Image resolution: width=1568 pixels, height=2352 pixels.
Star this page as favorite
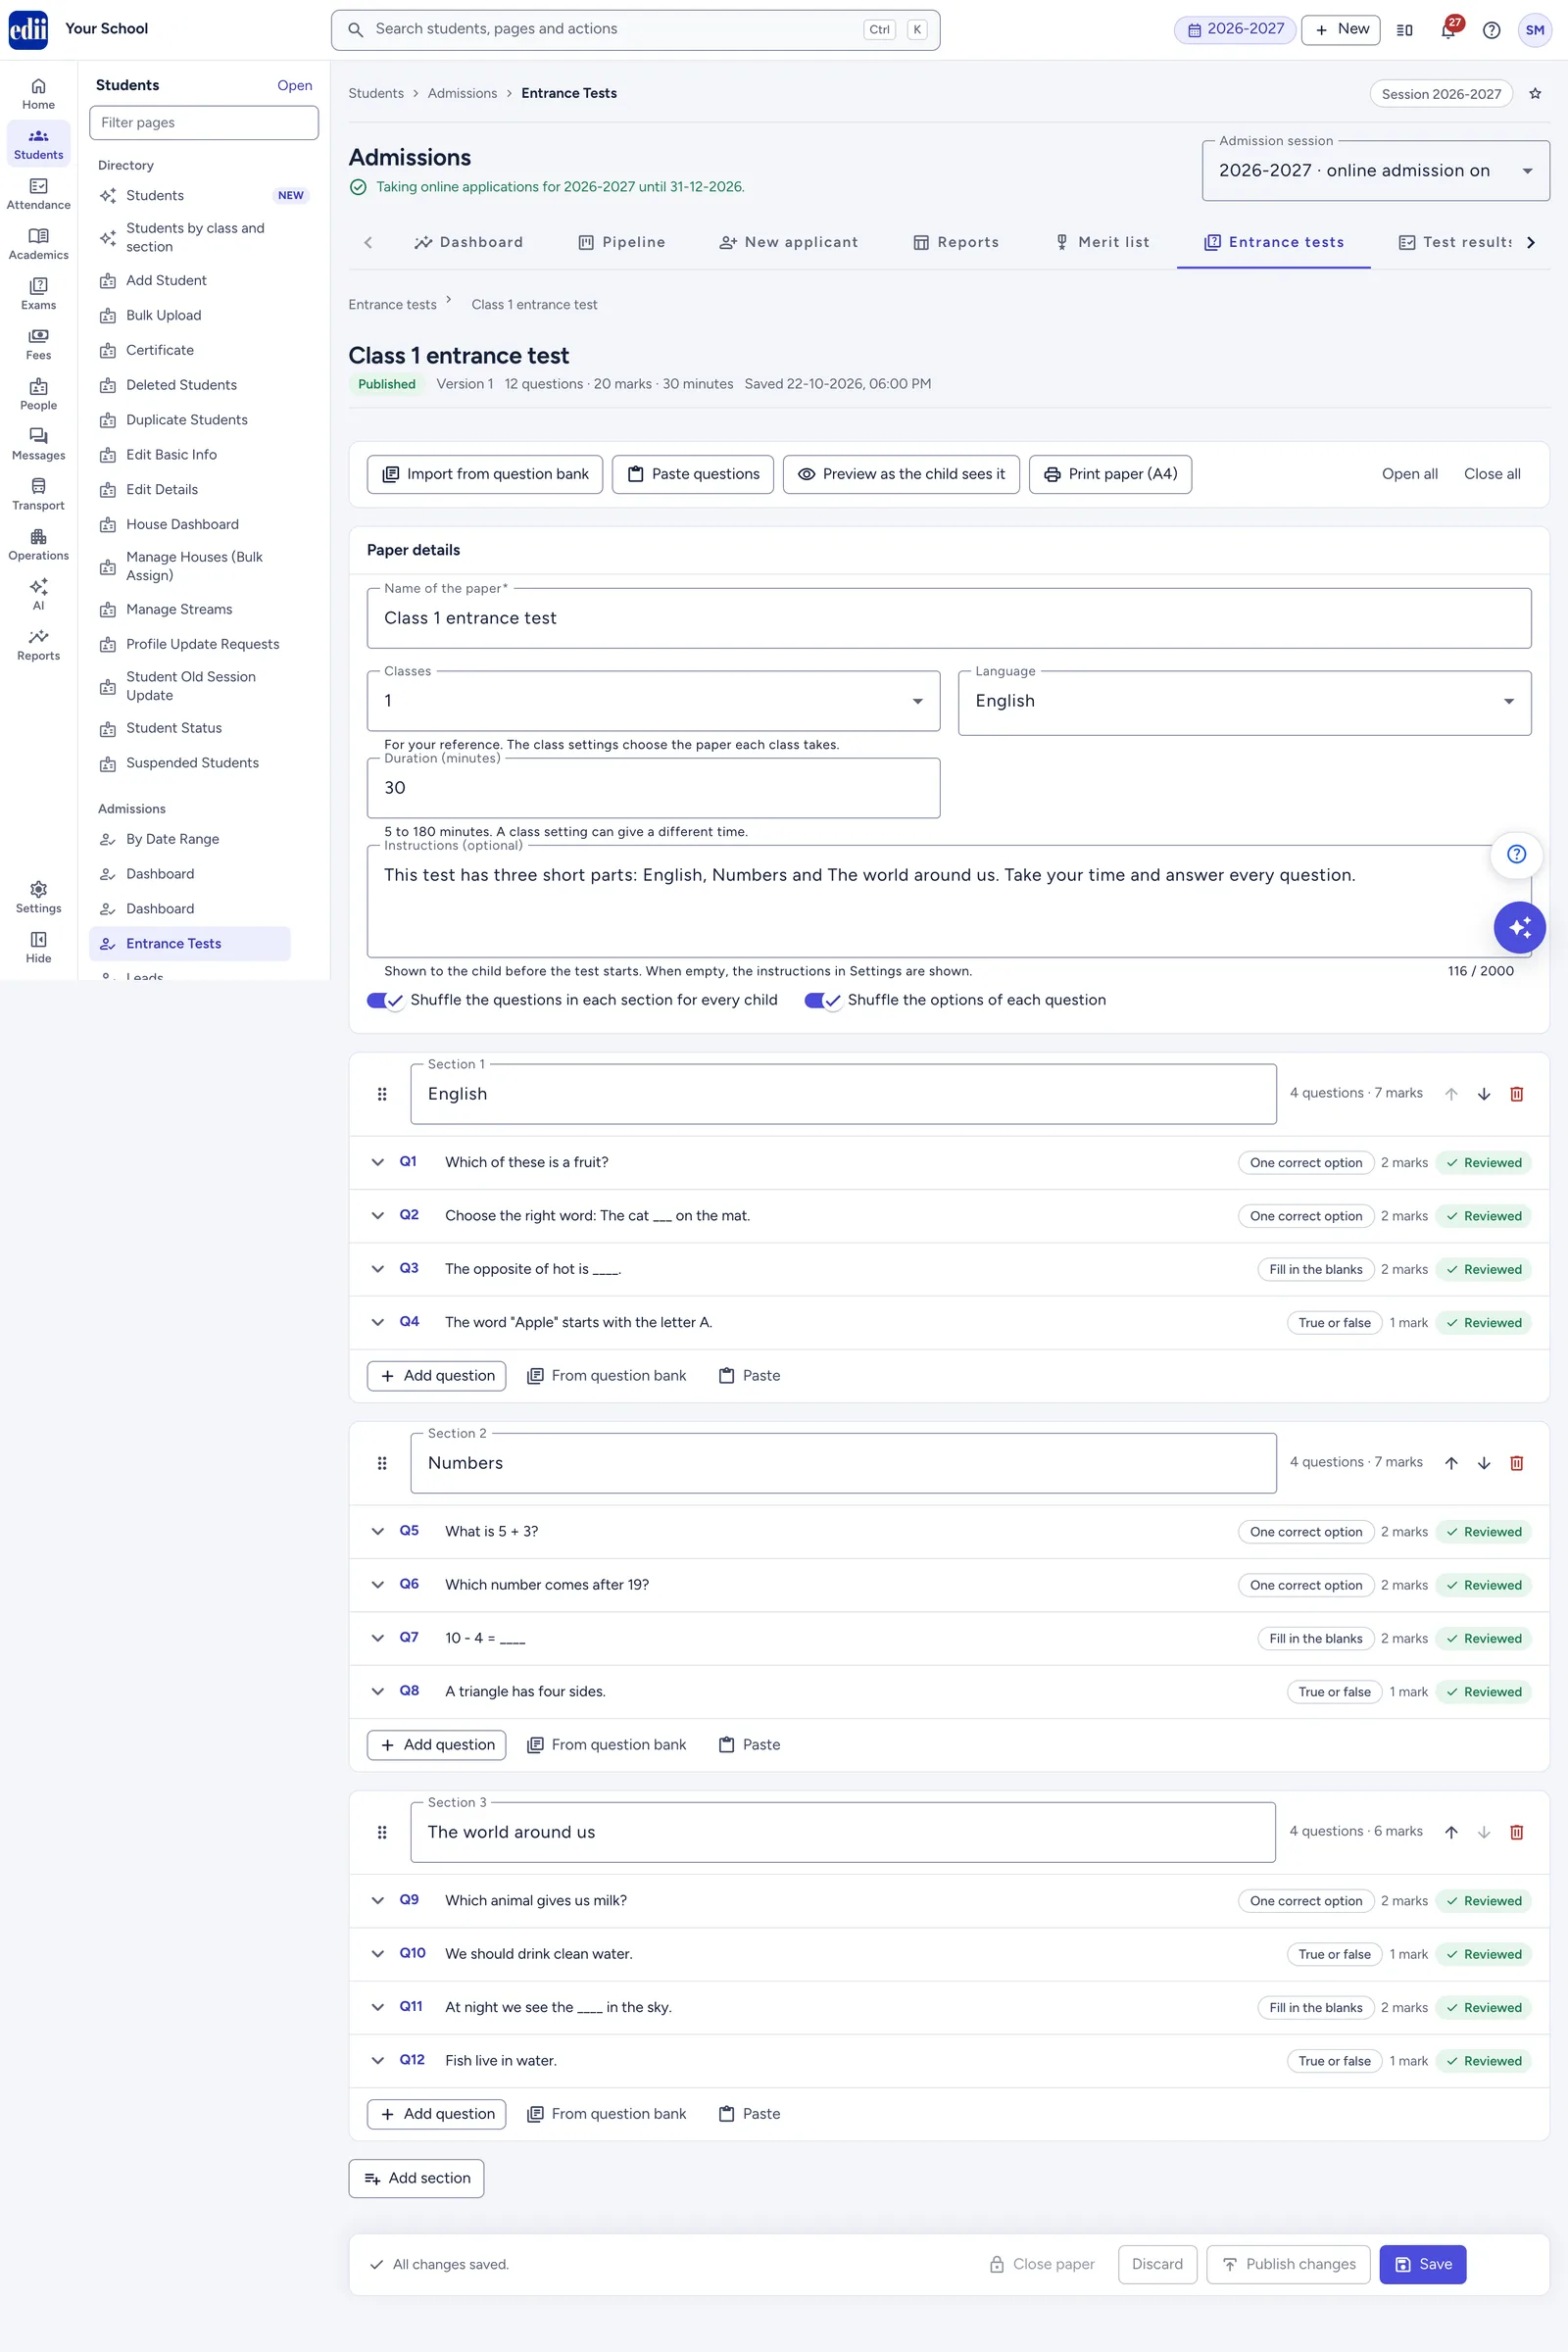[1535, 94]
